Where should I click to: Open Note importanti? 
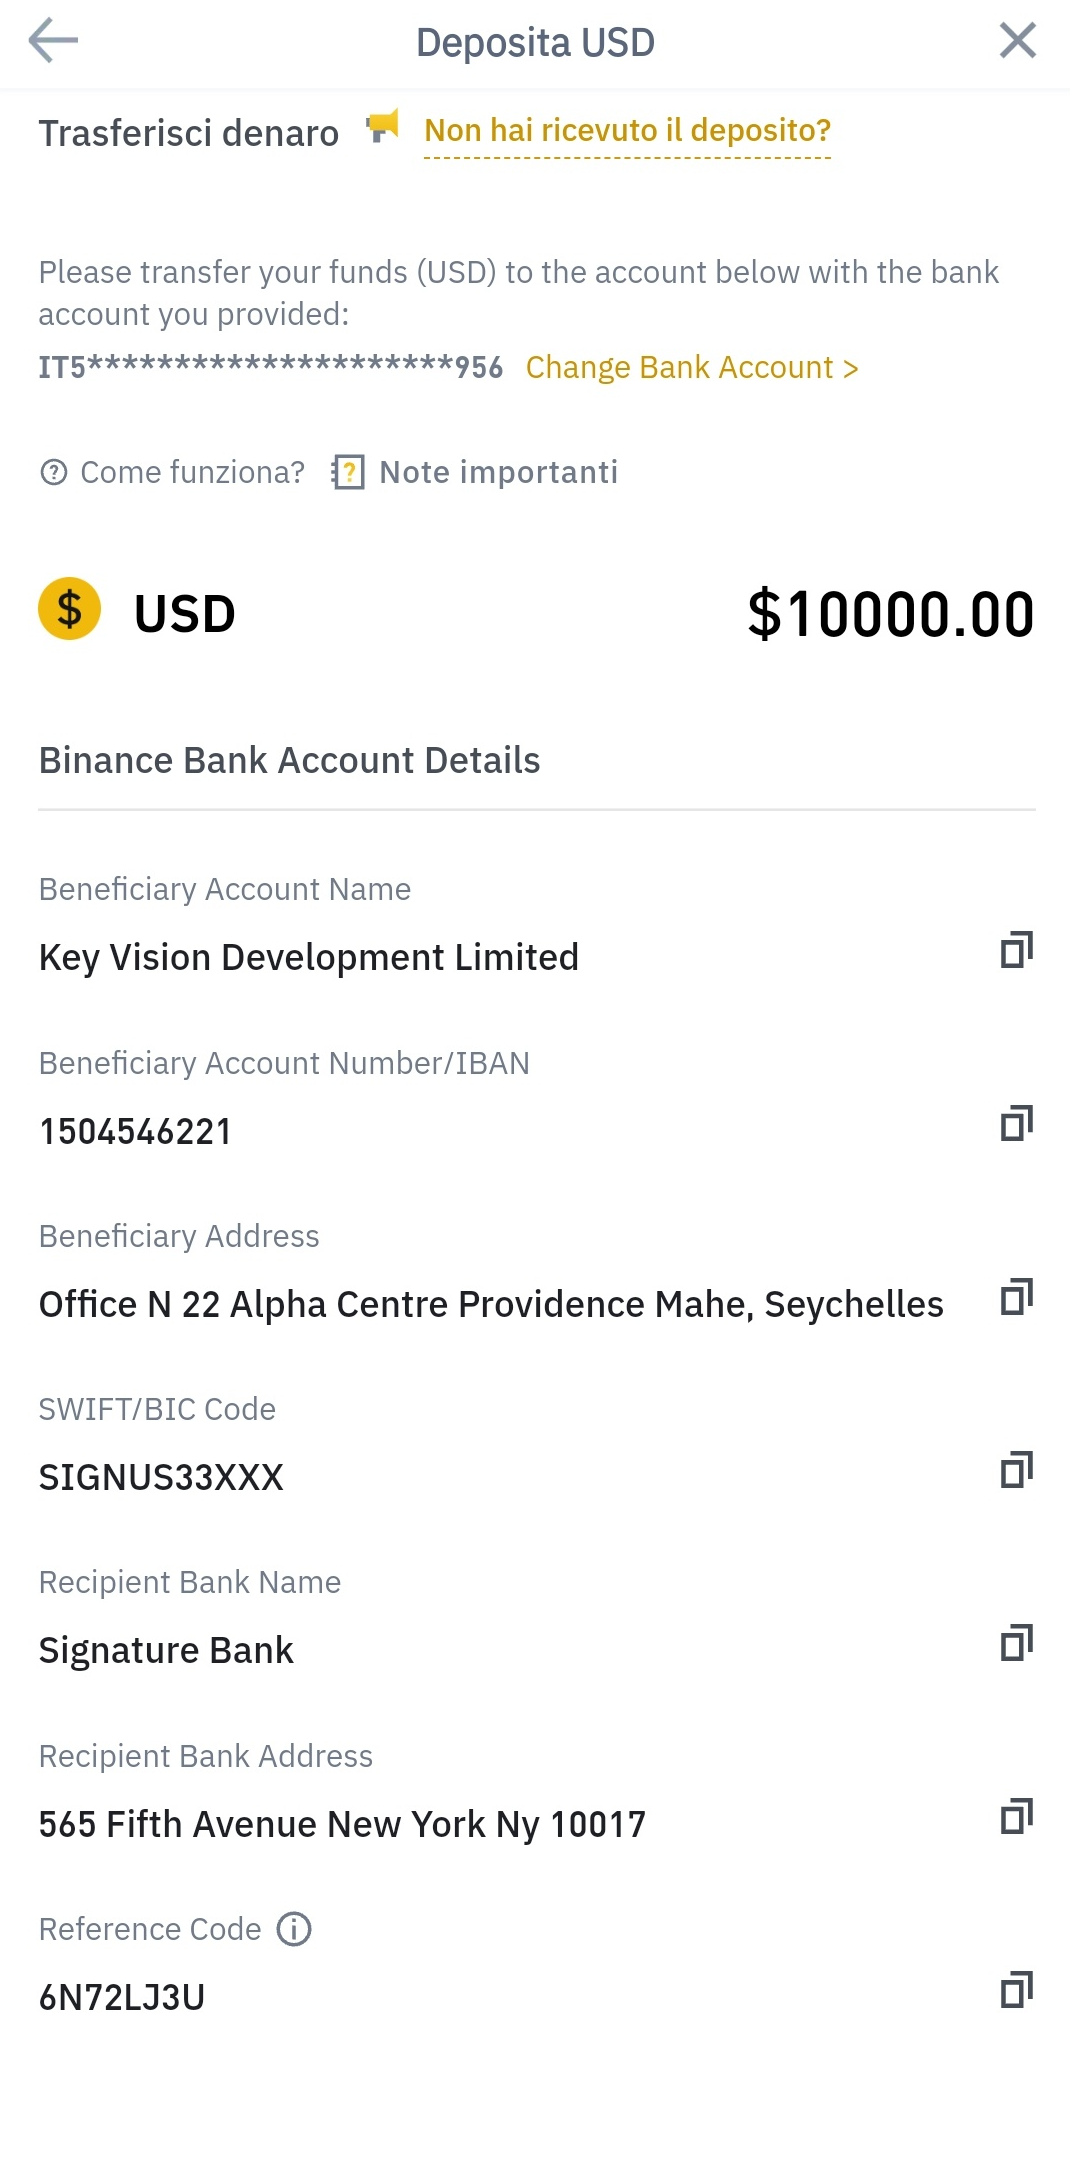(498, 472)
